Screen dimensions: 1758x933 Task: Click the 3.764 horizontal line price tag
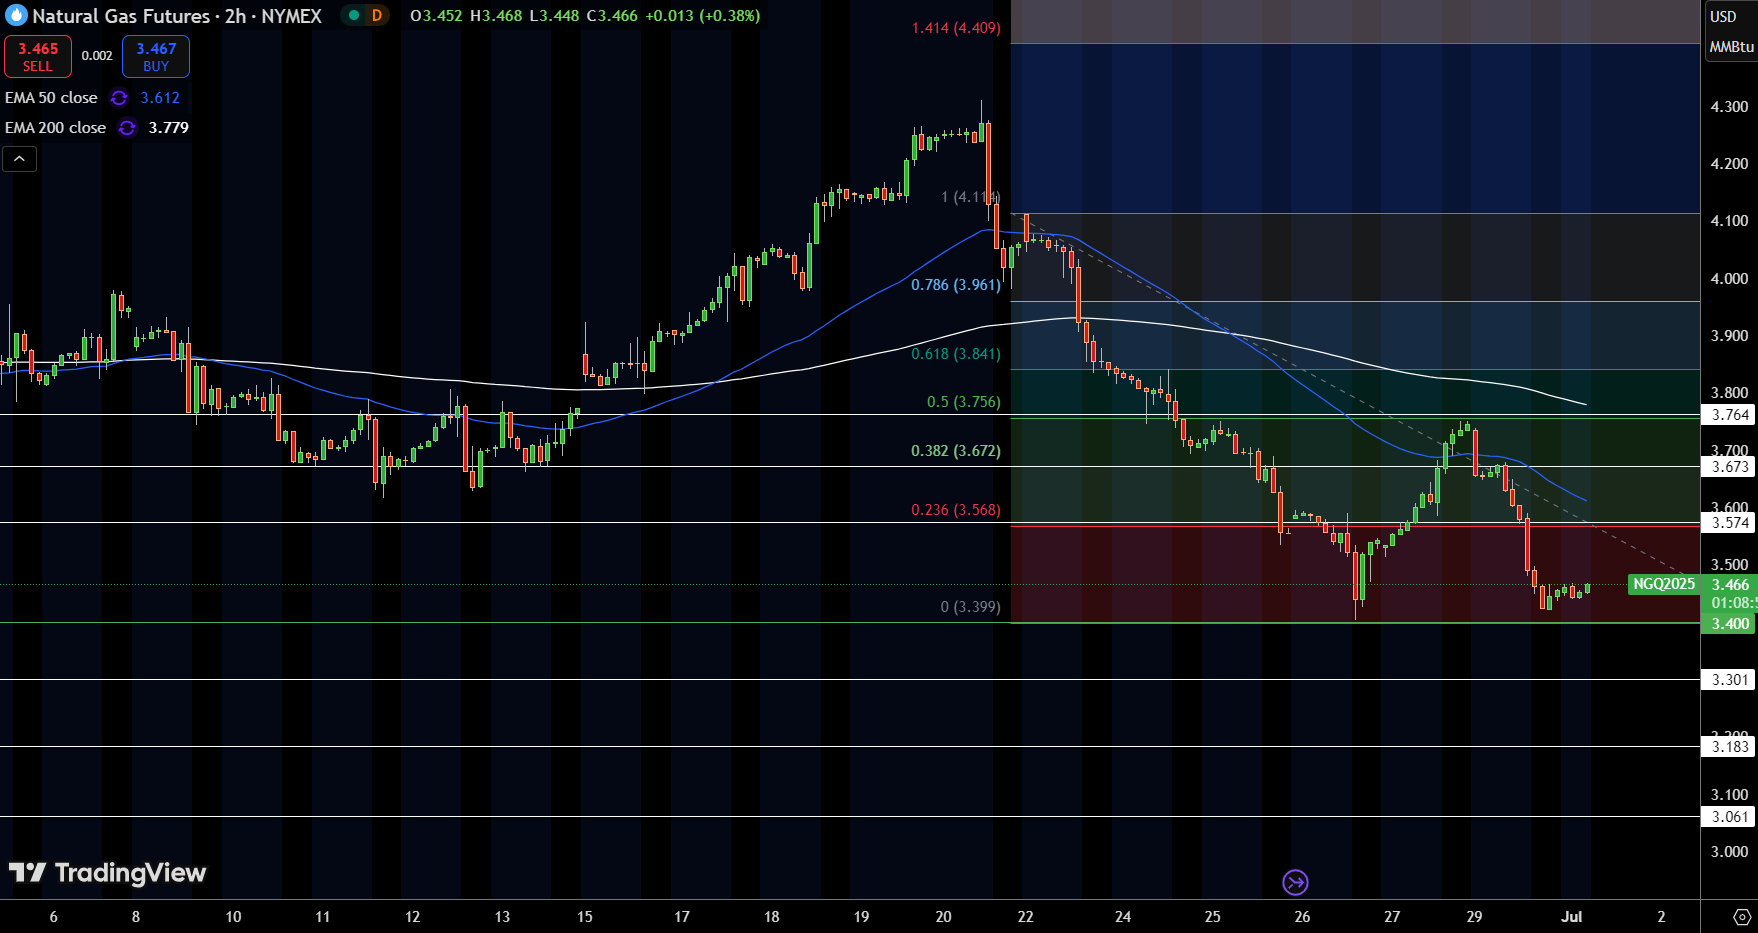pyautogui.click(x=1730, y=415)
